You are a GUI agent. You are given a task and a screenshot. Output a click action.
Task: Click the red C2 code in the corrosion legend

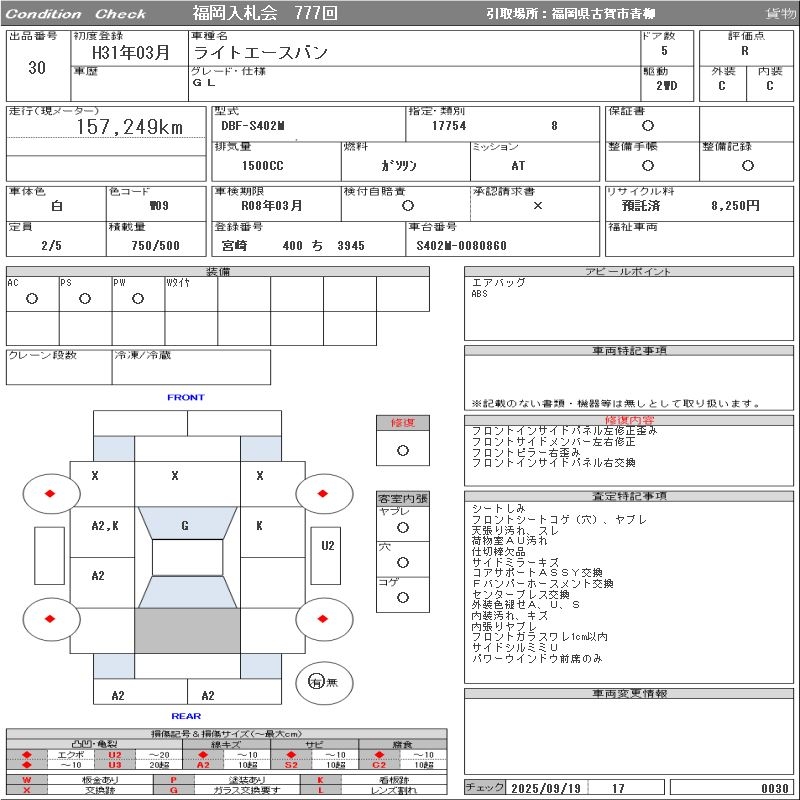coord(379,765)
